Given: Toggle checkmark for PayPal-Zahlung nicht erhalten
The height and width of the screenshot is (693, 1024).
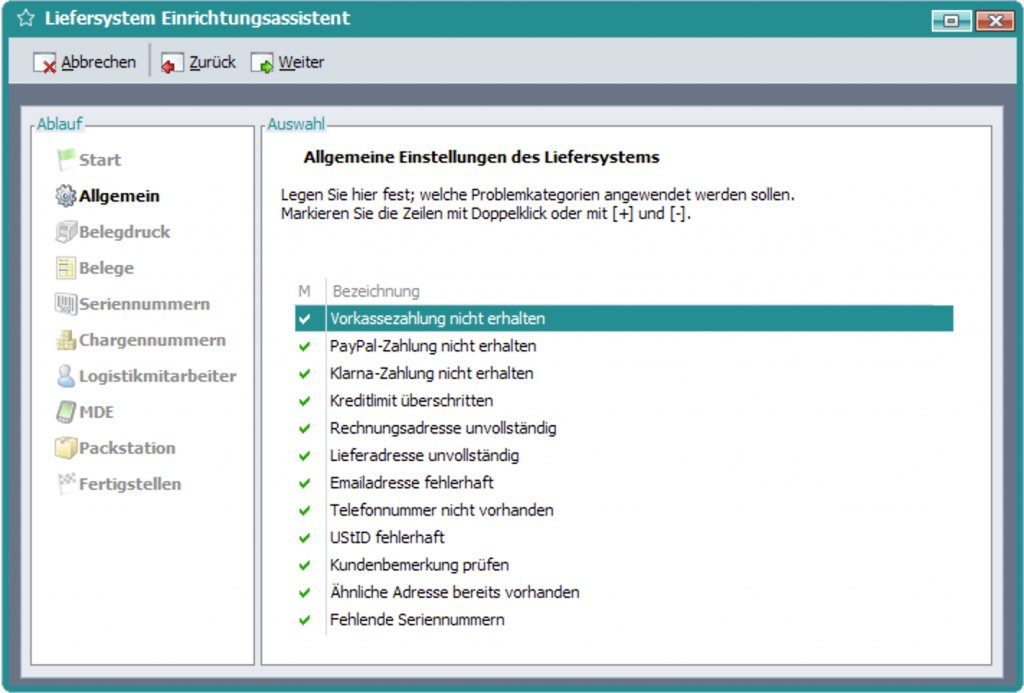Looking at the screenshot, I should [x=305, y=346].
